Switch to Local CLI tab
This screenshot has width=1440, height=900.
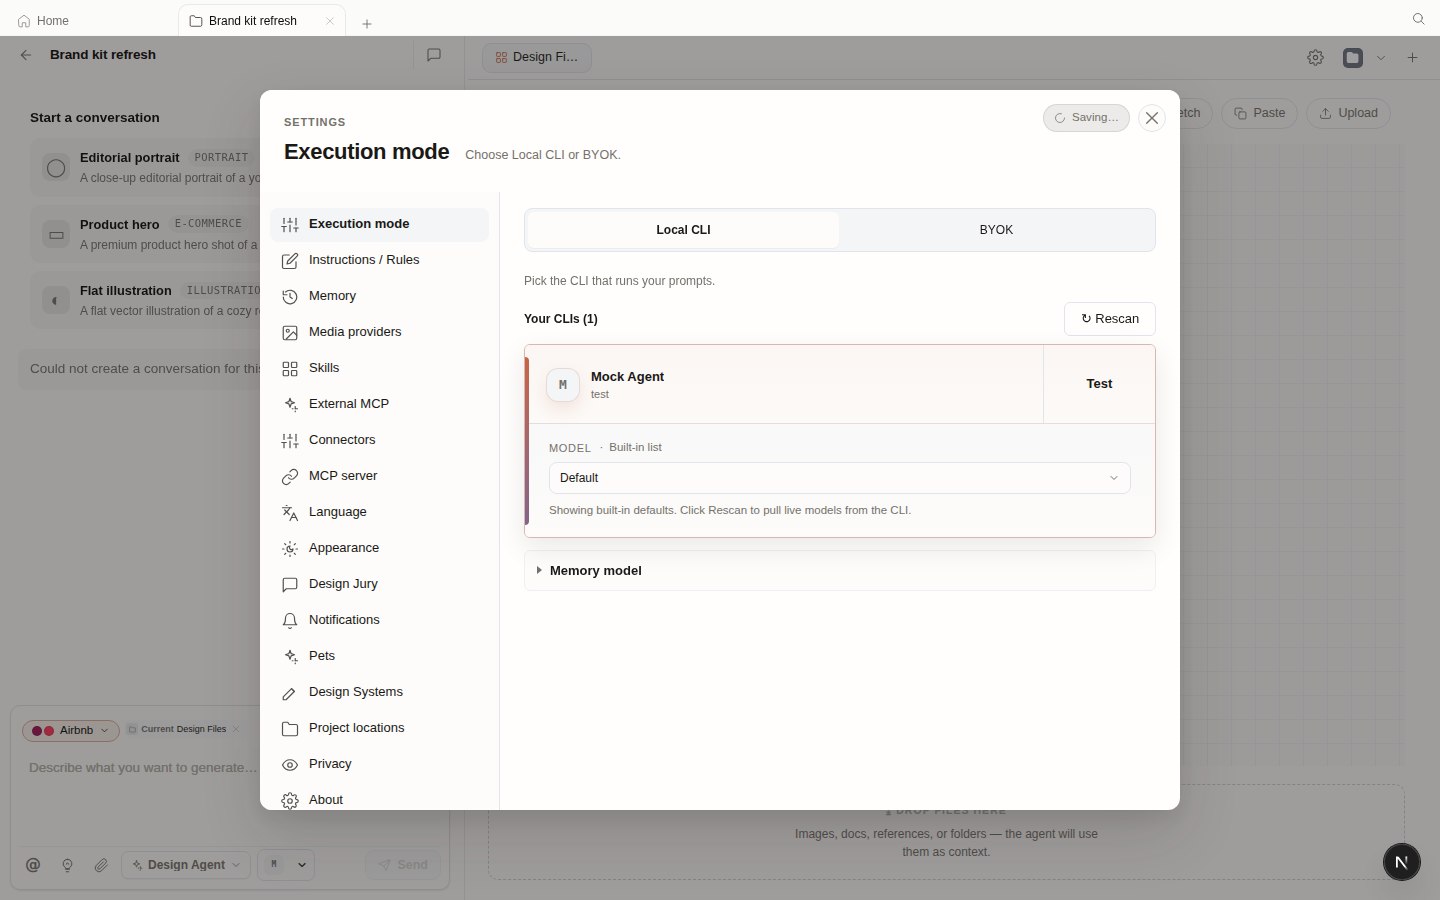pos(683,230)
